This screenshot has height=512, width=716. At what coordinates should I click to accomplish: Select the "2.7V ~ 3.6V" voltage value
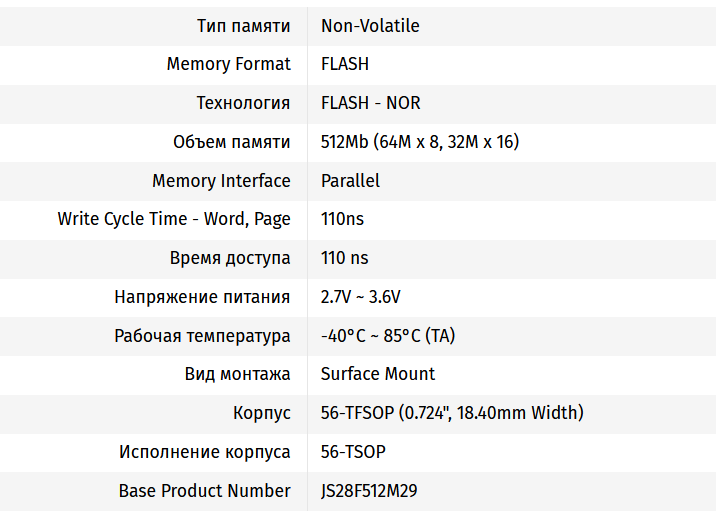coord(361,297)
